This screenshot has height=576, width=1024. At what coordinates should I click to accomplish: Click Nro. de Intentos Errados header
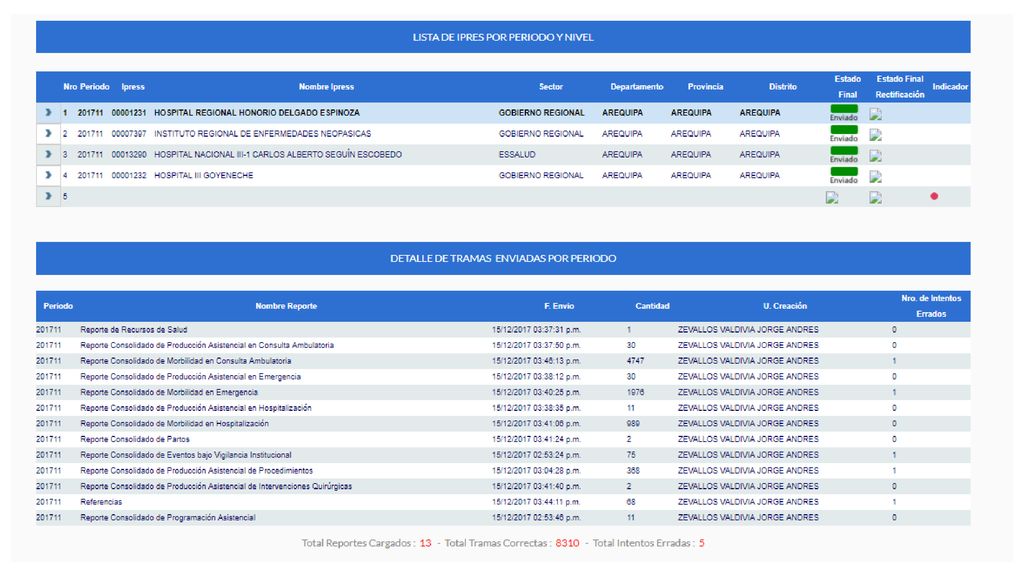[931, 306]
